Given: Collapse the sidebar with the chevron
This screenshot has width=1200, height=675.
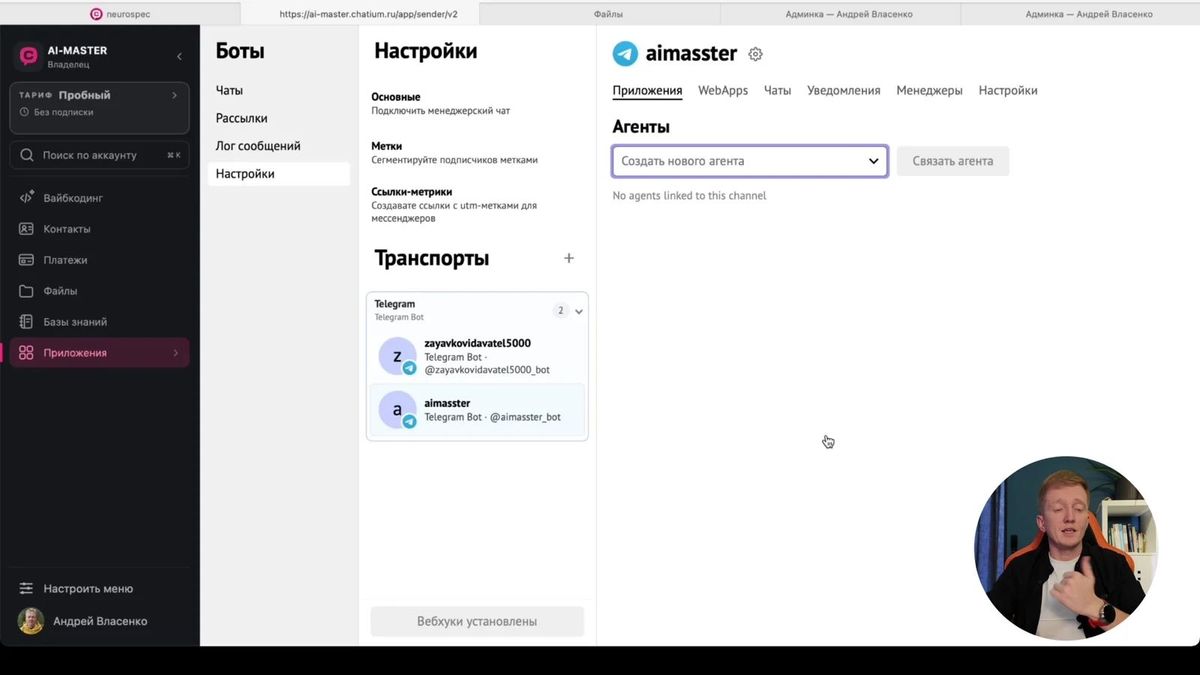Looking at the screenshot, I should pyautogui.click(x=179, y=56).
